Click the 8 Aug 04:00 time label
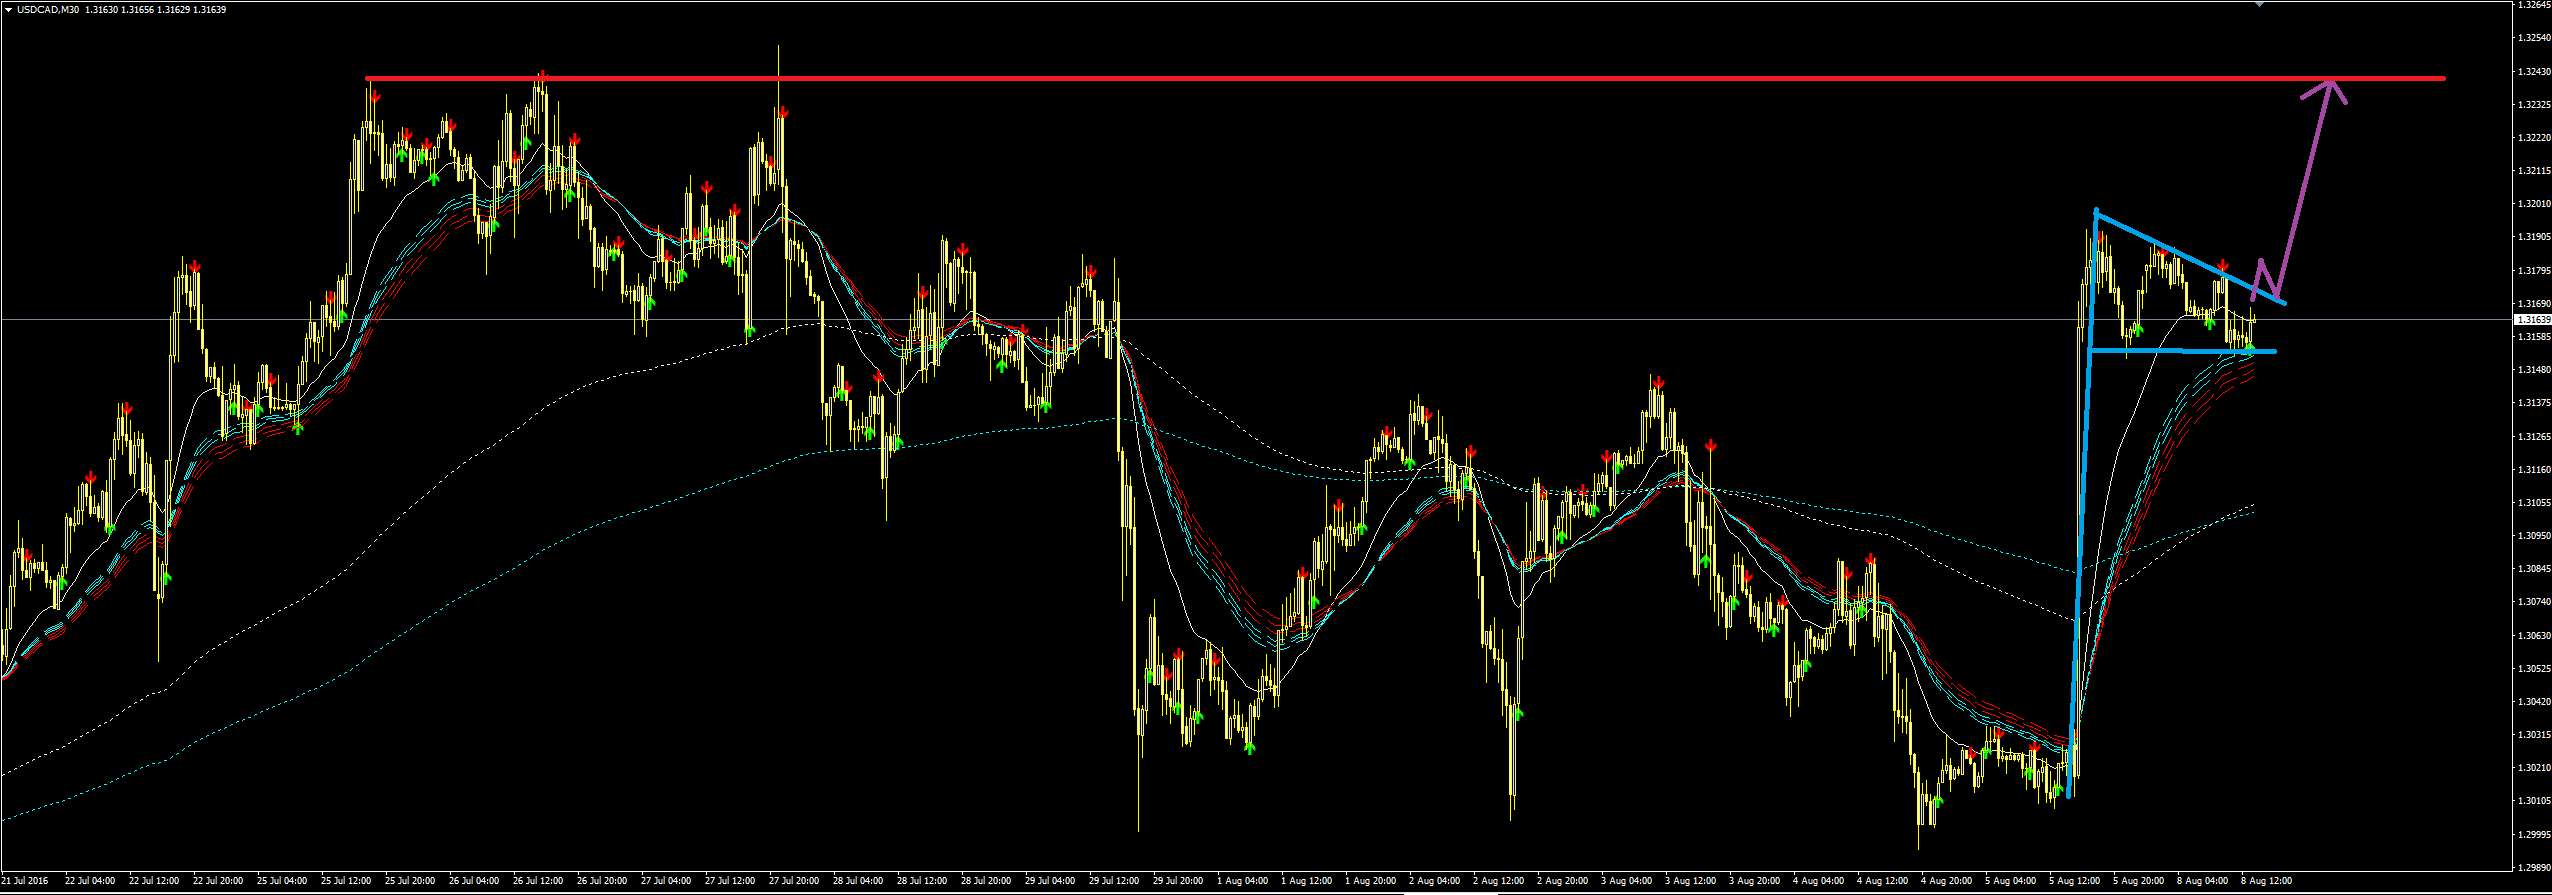 pos(2203,881)
